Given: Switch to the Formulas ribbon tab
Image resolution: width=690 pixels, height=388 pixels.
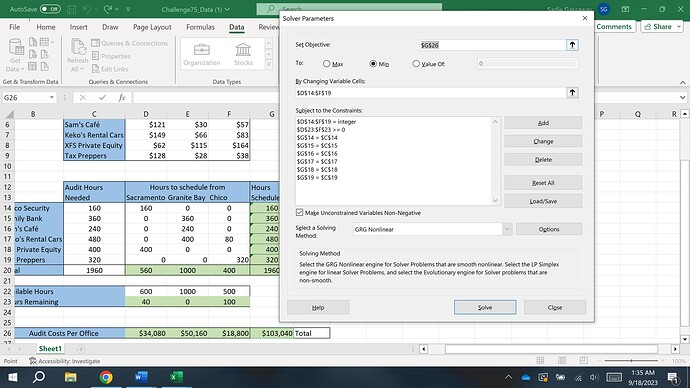Looking at the screenshot, I should click(200, 27).
